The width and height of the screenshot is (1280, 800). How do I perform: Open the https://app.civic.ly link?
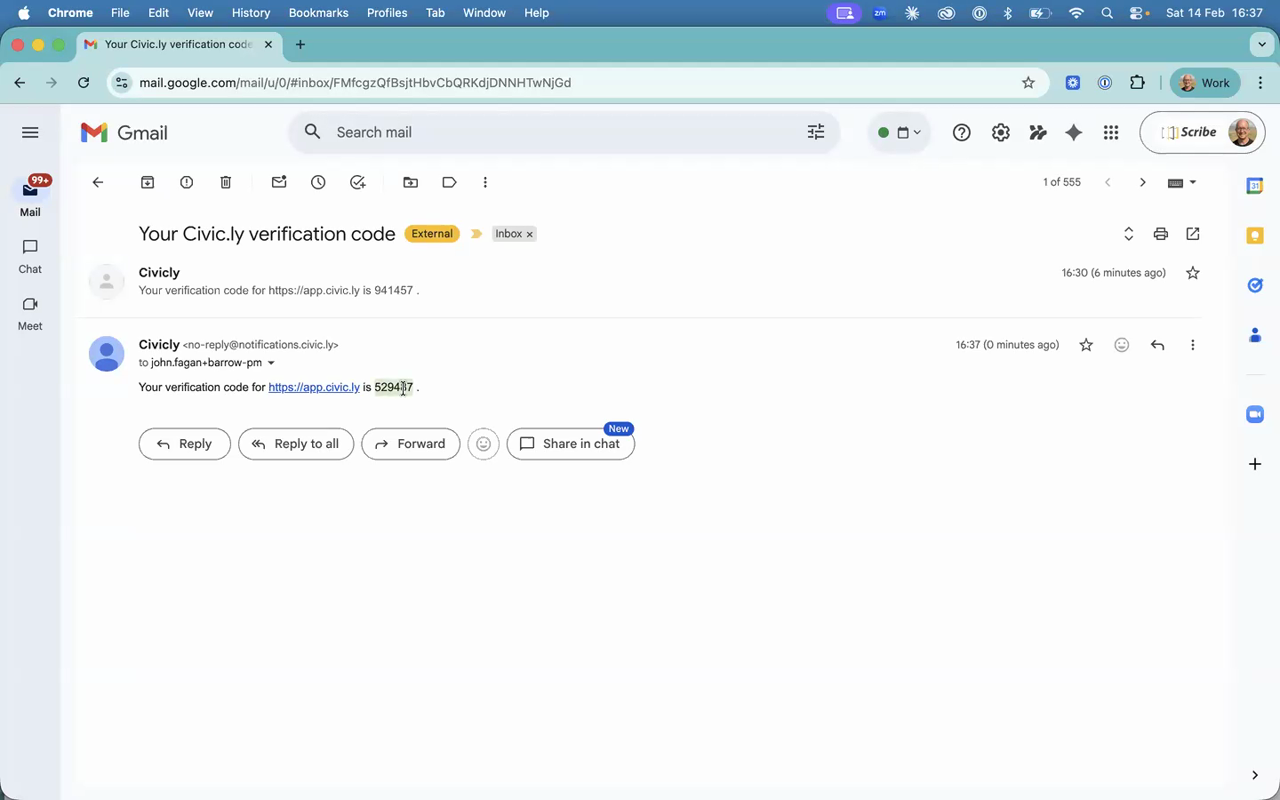coord(314,387)
